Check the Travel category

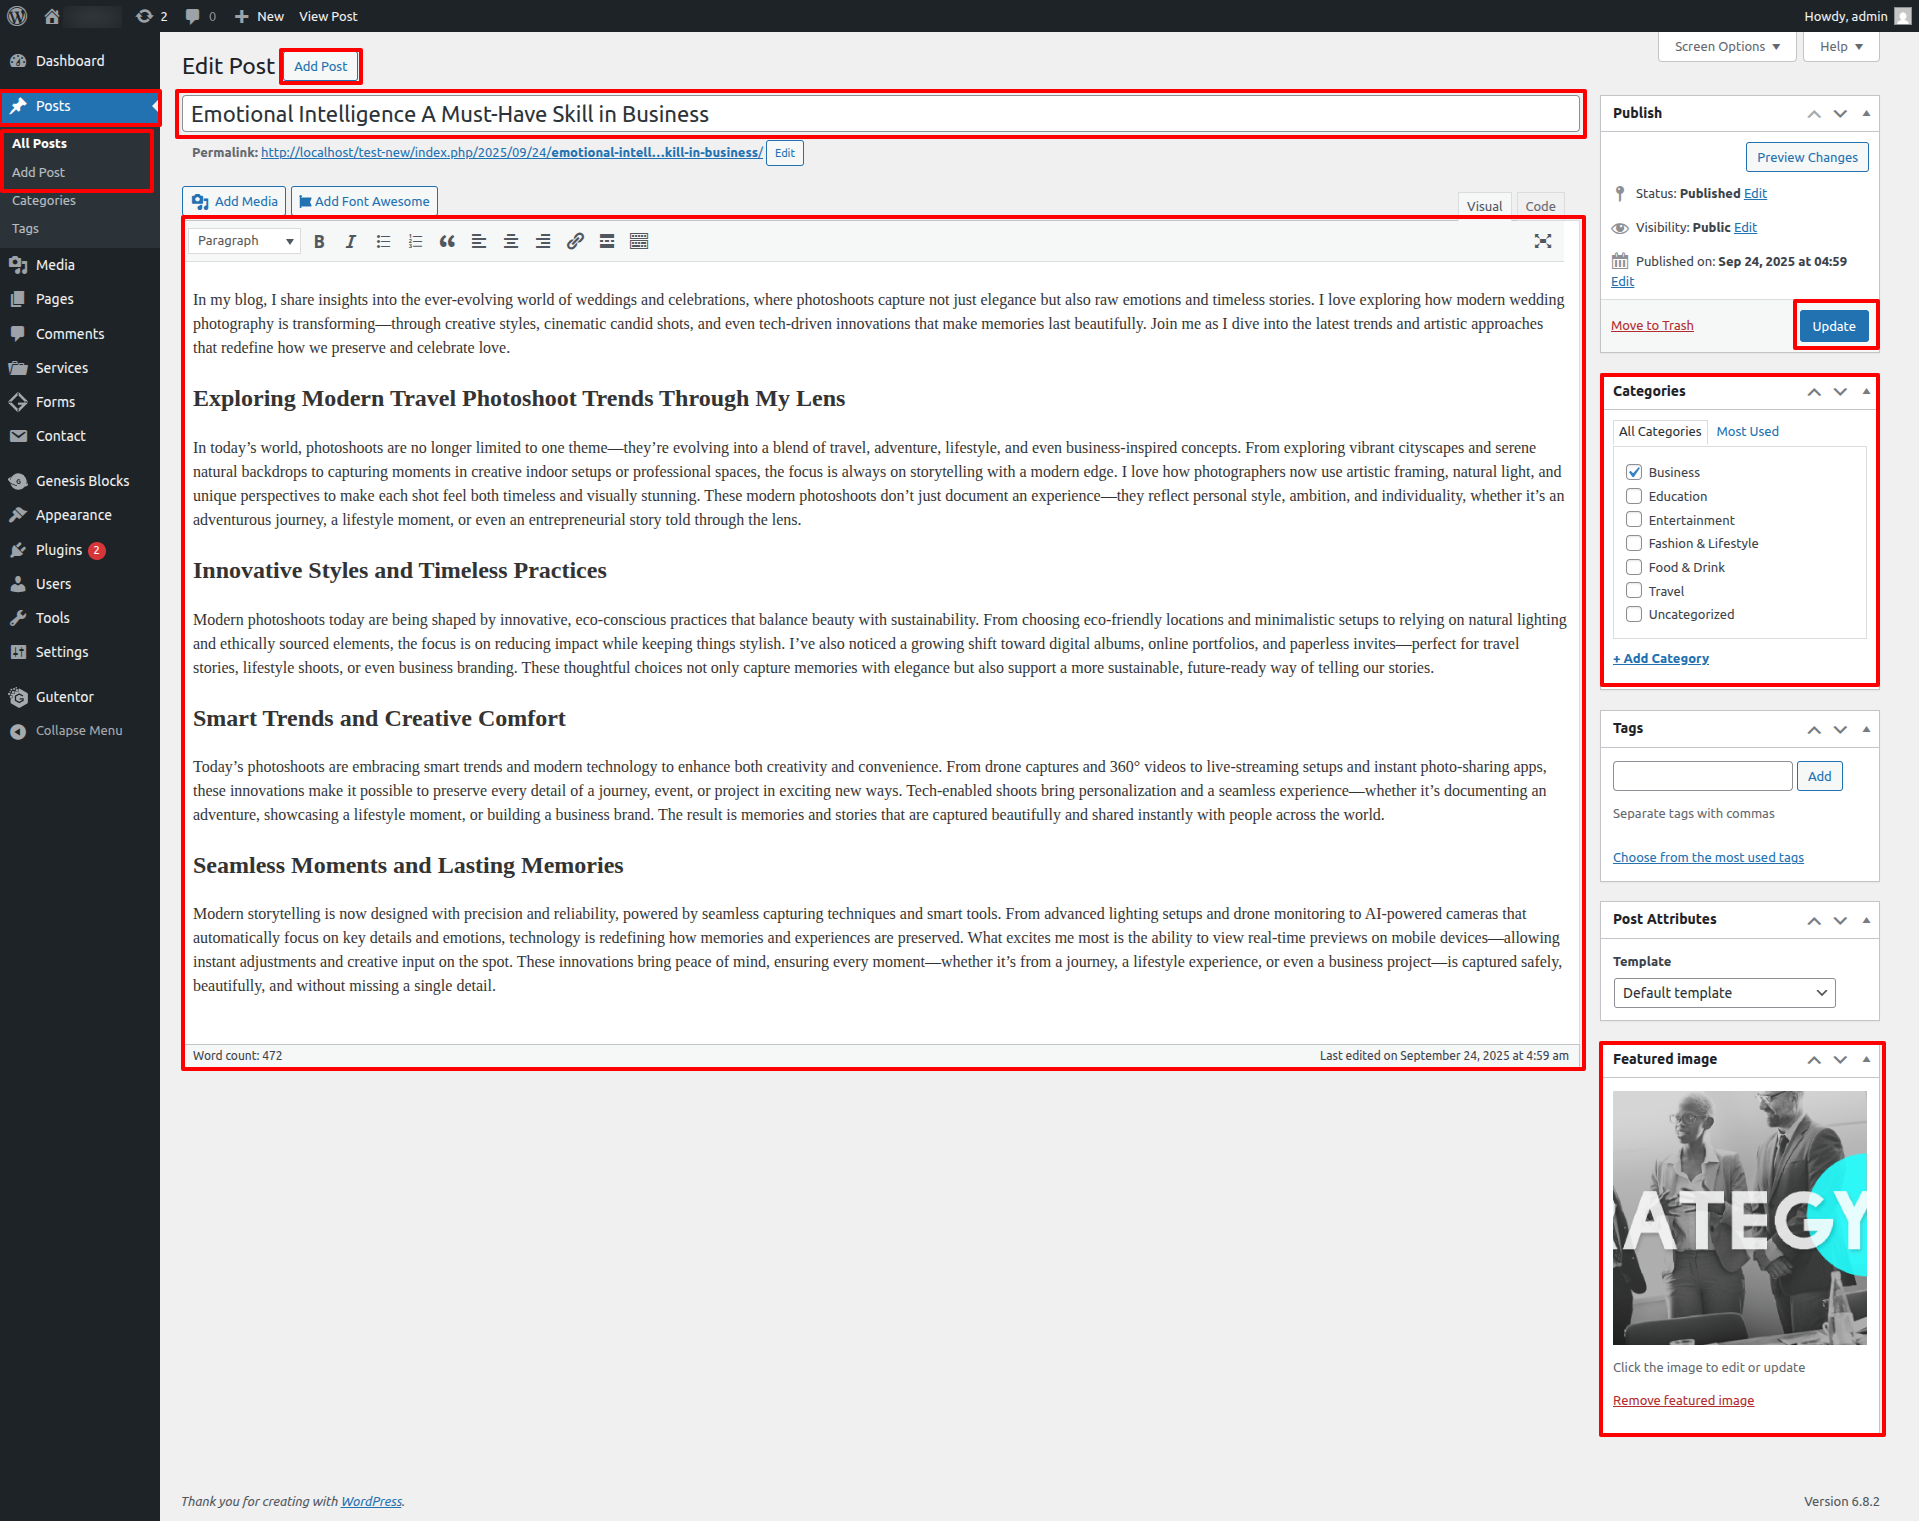pos(1634,591)
